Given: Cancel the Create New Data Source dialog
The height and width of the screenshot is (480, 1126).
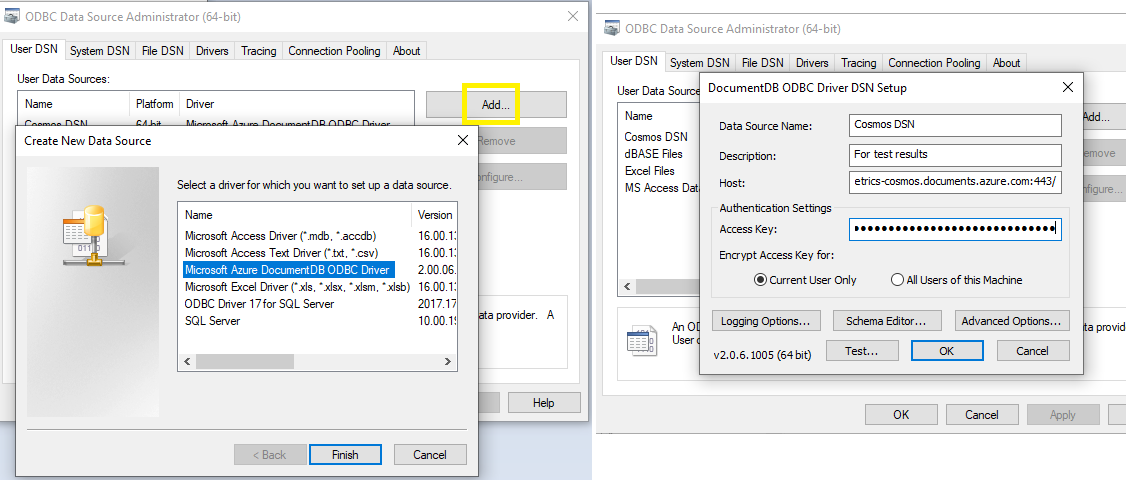Looking at the screenshot, I should click(x=428, y=455).
